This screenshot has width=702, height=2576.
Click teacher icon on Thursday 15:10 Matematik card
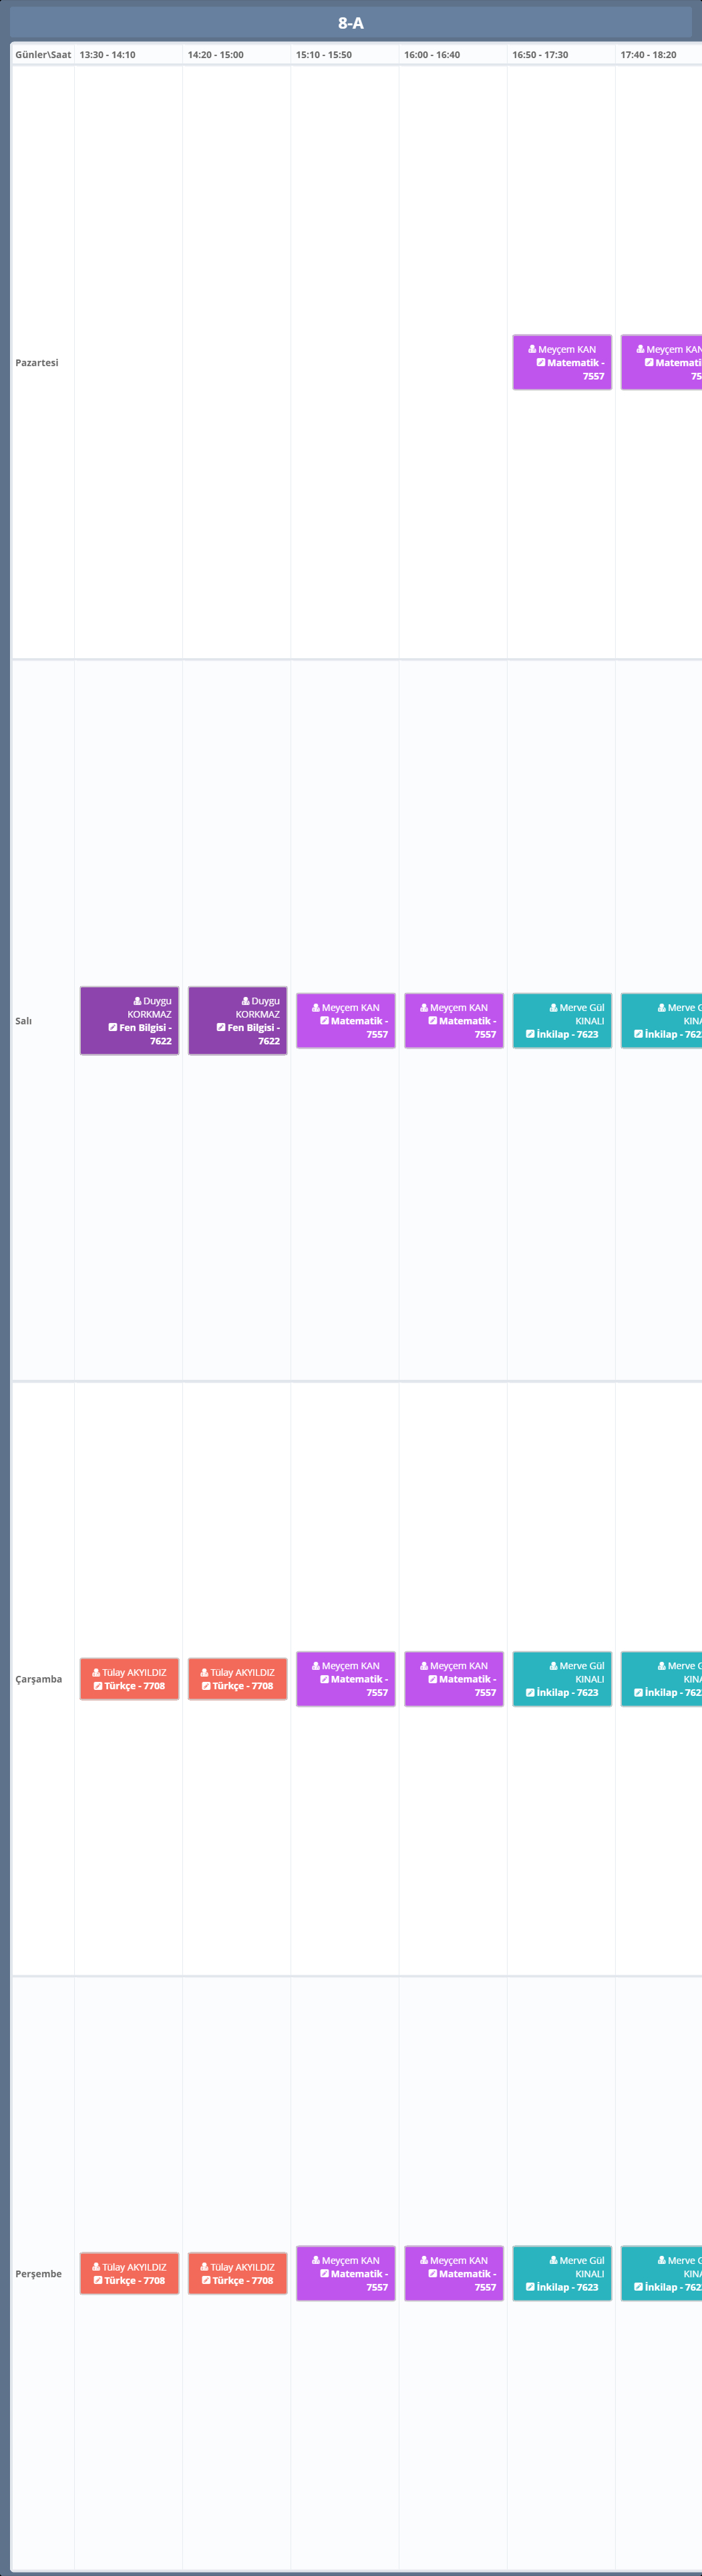pyautogui.click(x=316, y=2260)
